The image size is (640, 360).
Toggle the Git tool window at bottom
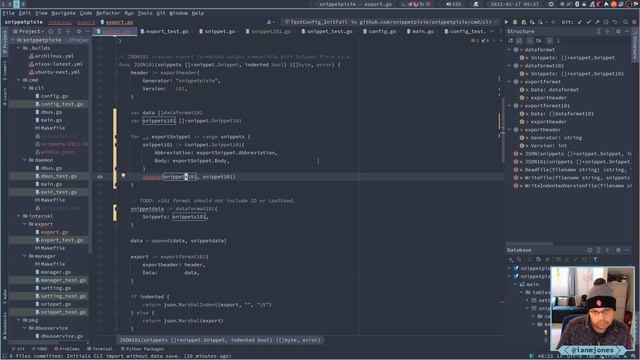click(18, 349)
